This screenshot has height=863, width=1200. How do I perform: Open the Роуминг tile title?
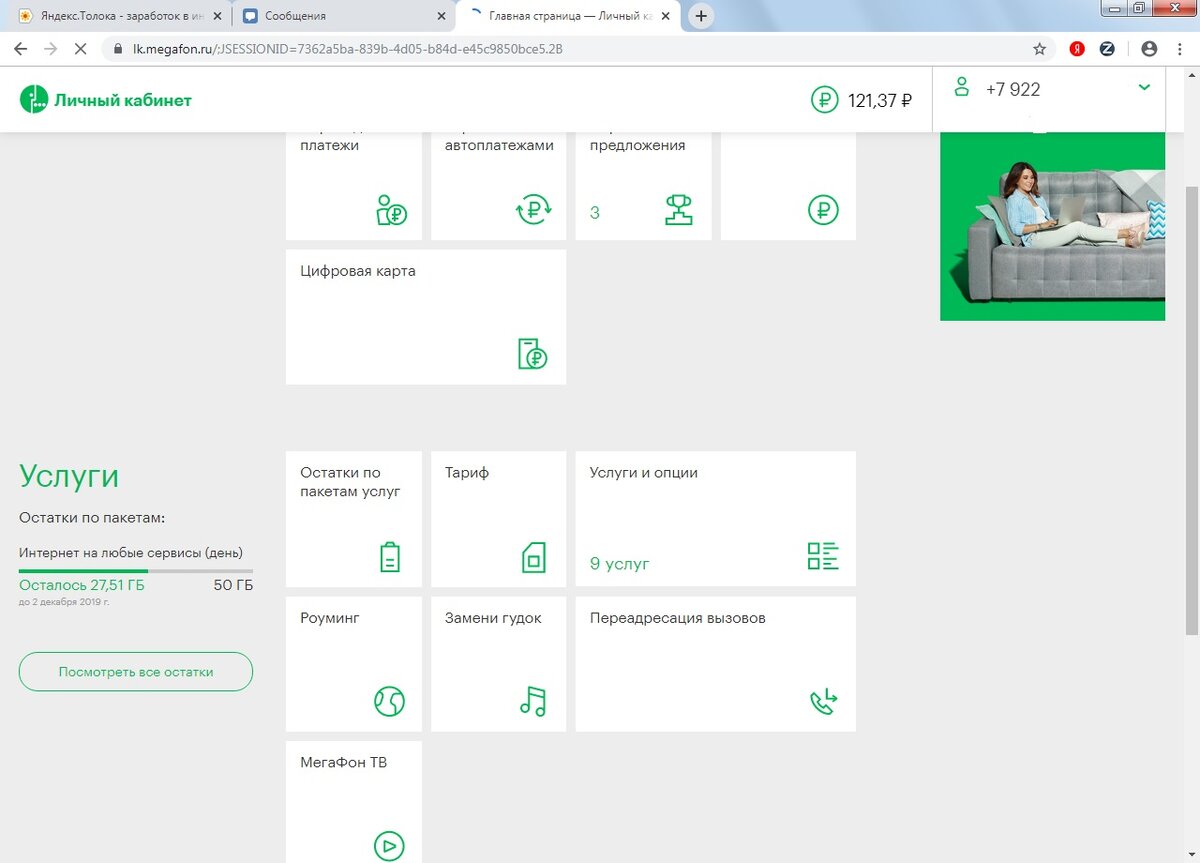click(330, 618)
